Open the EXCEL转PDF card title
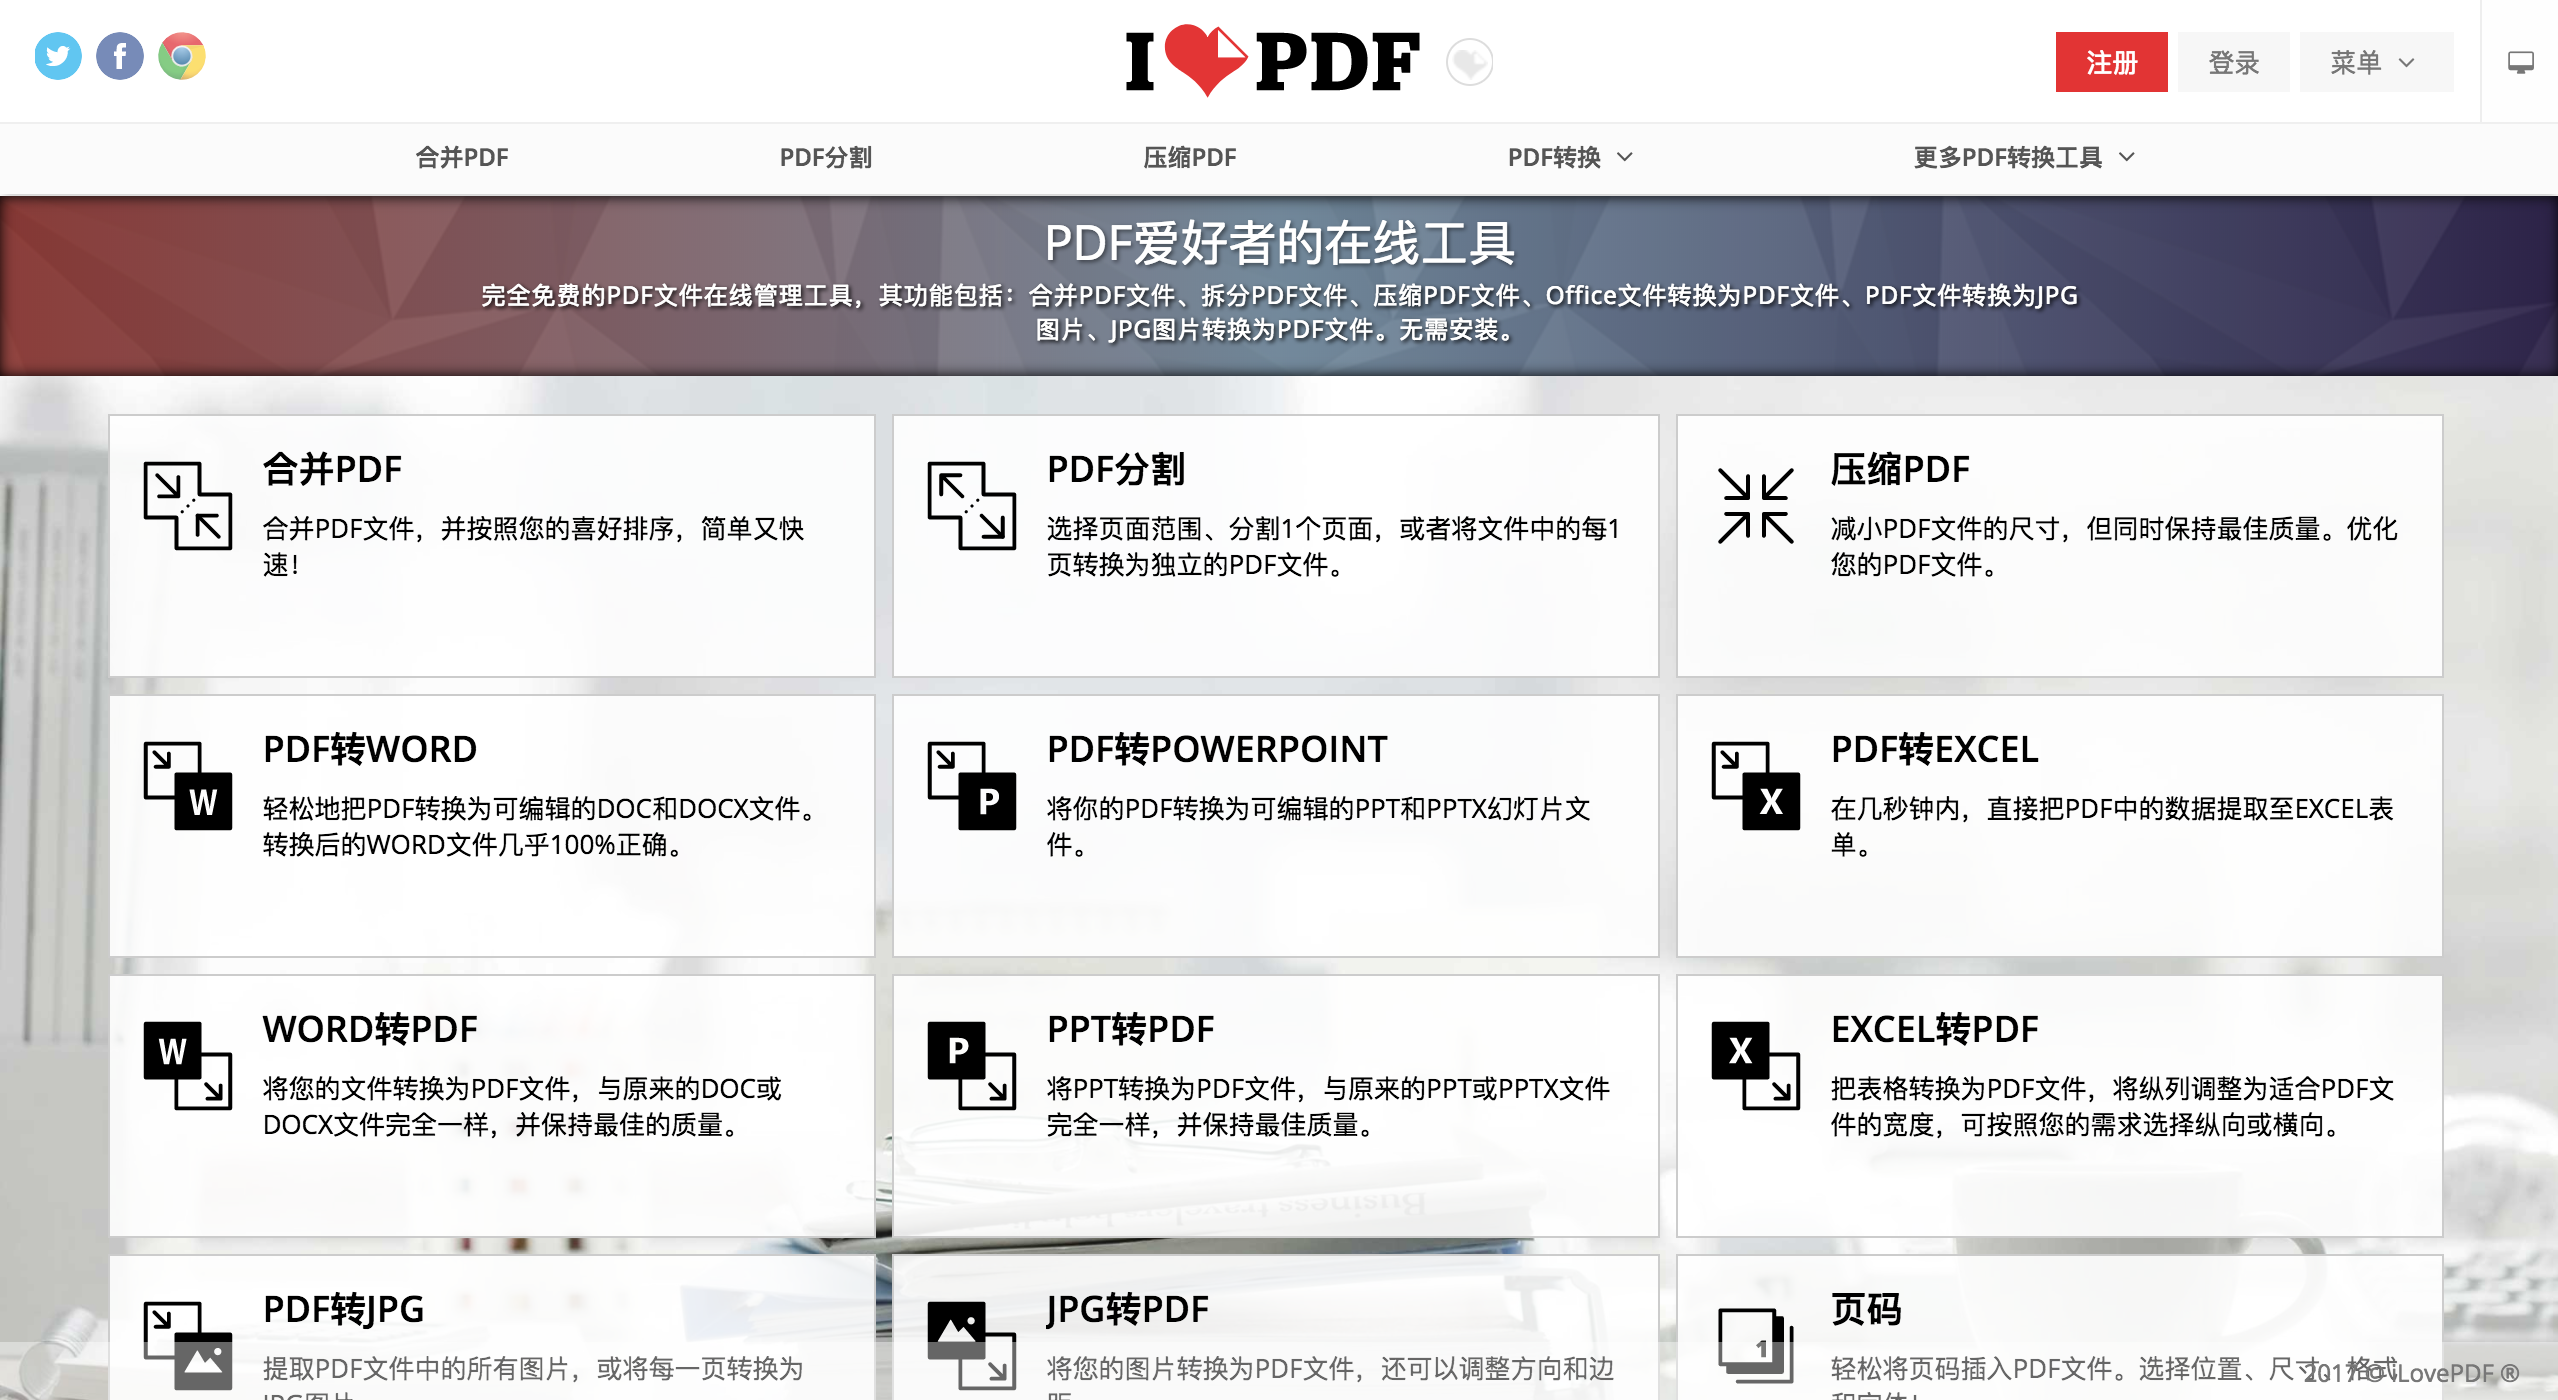This screenshot has width=2558, height=1400. point(1934,1029)
